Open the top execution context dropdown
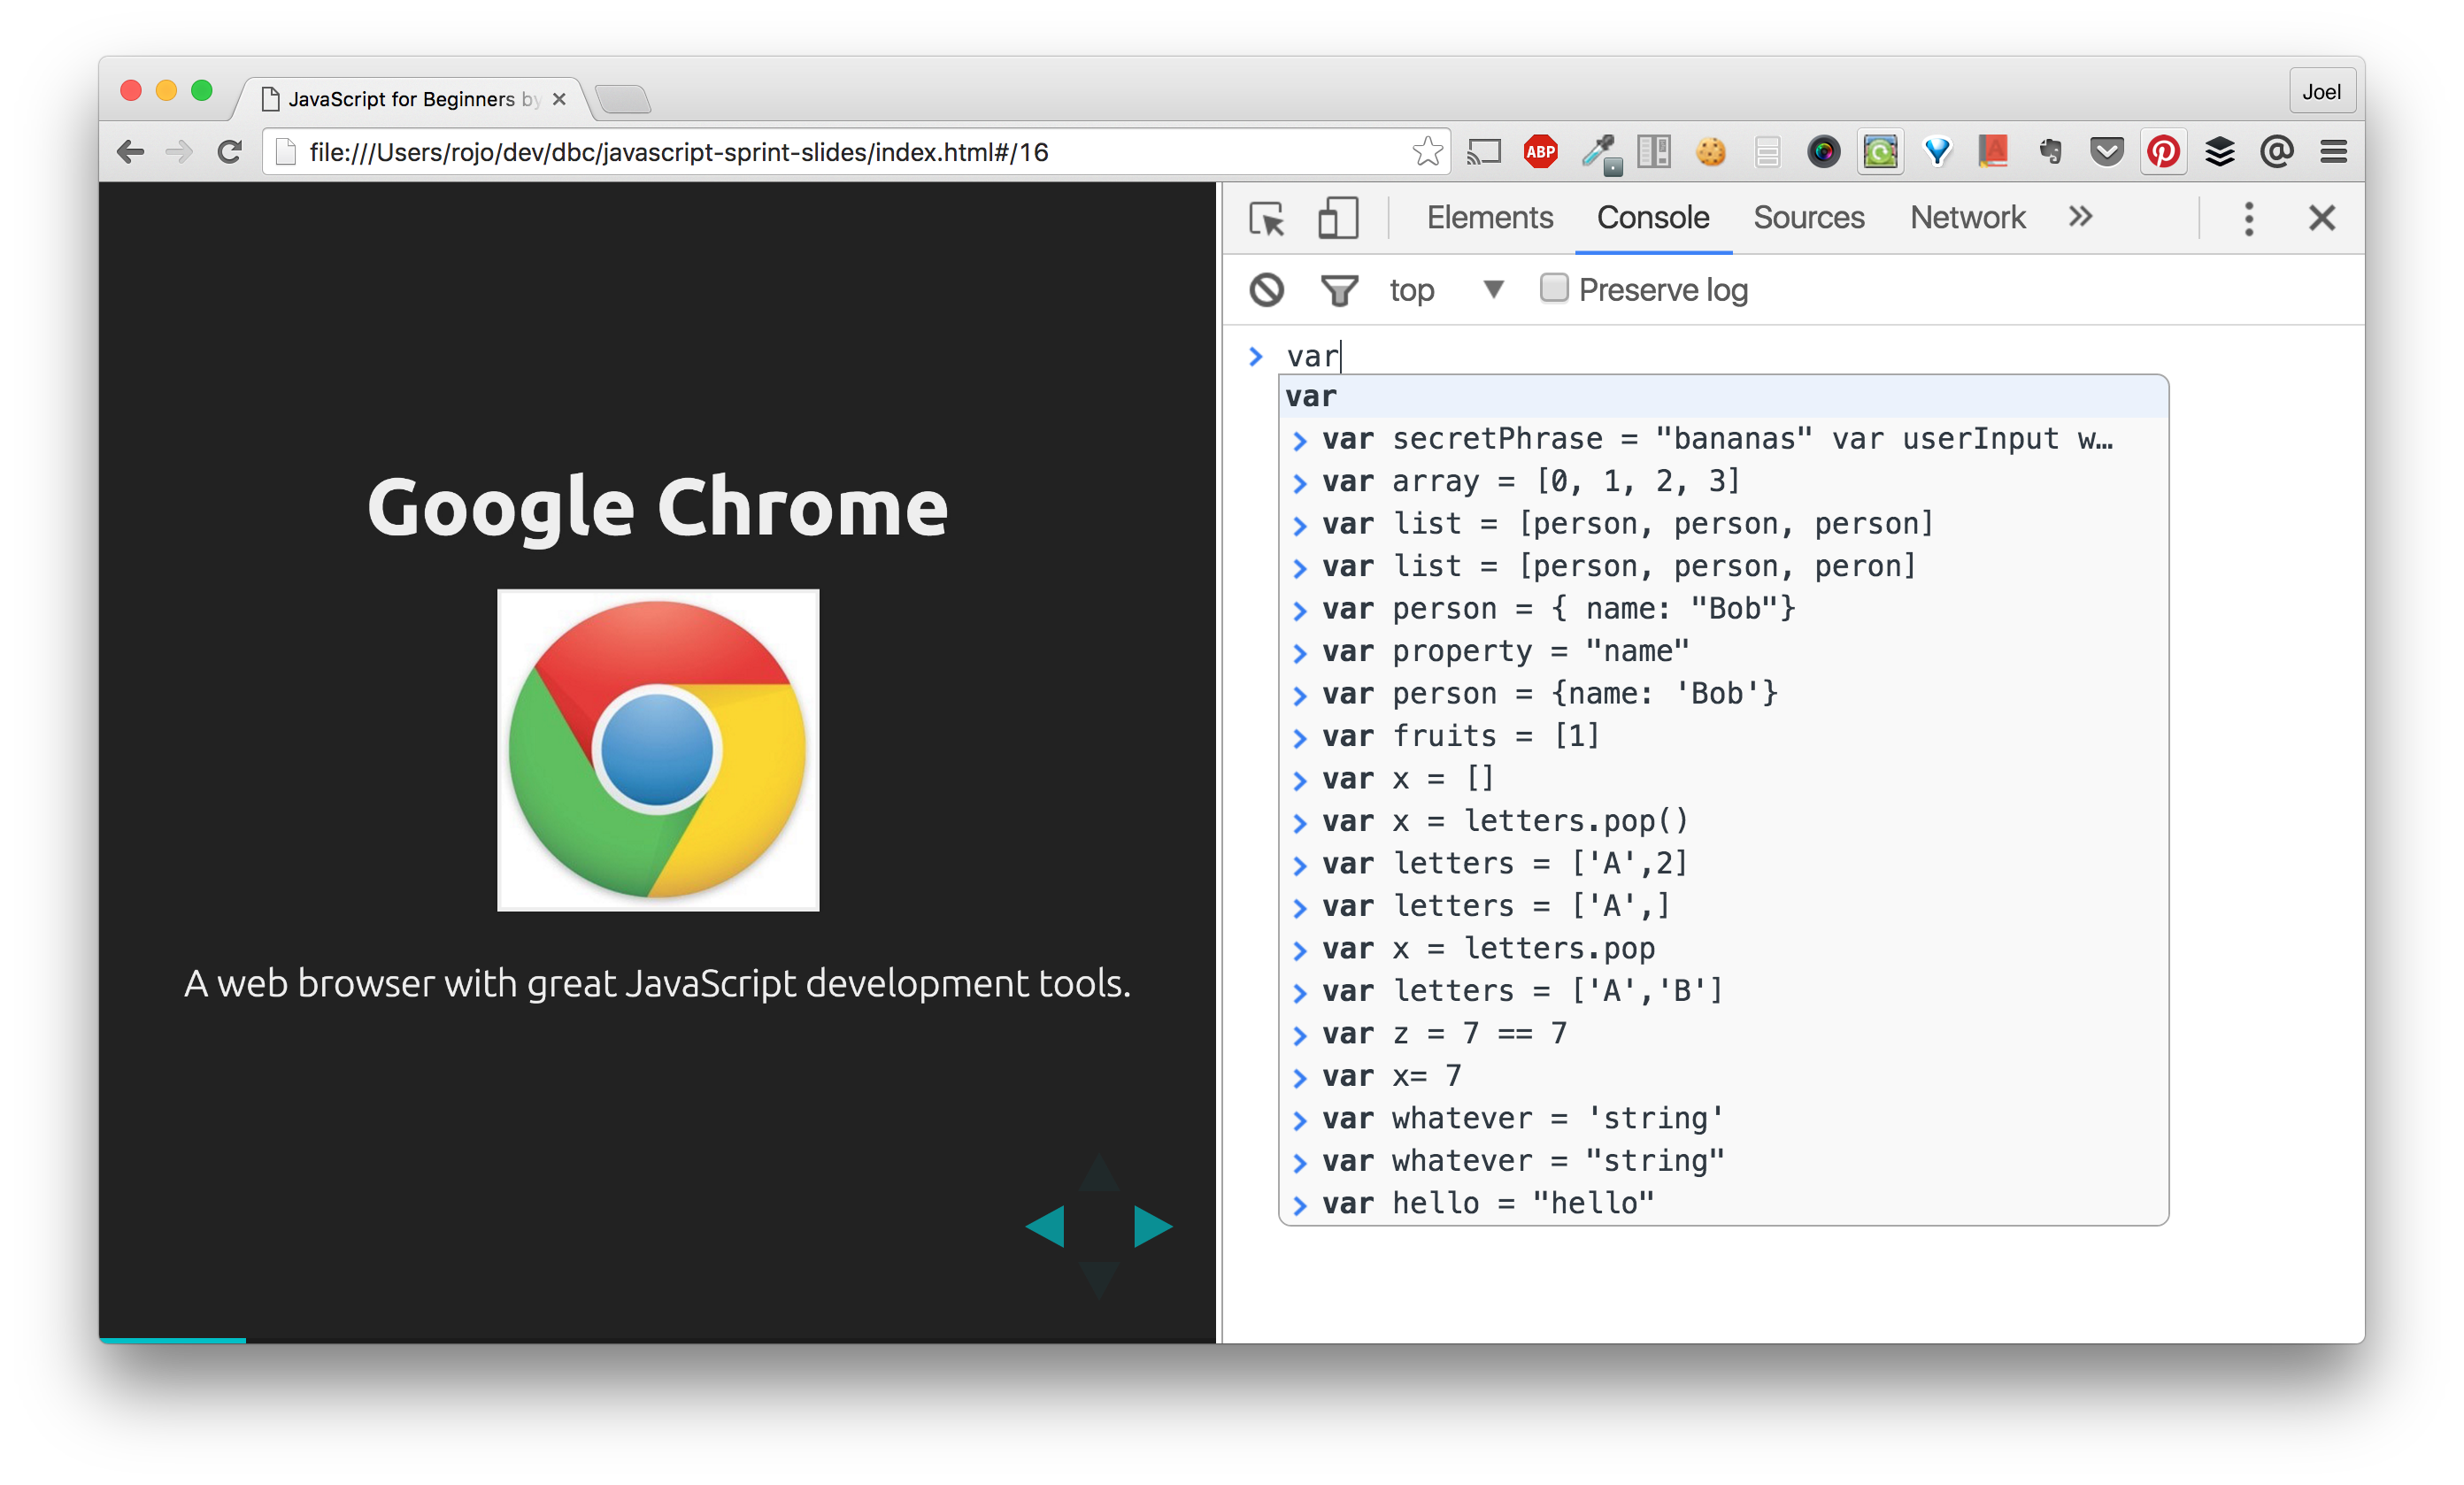The width and height of the screenshot is (2464, 1485). point(1446,290)
